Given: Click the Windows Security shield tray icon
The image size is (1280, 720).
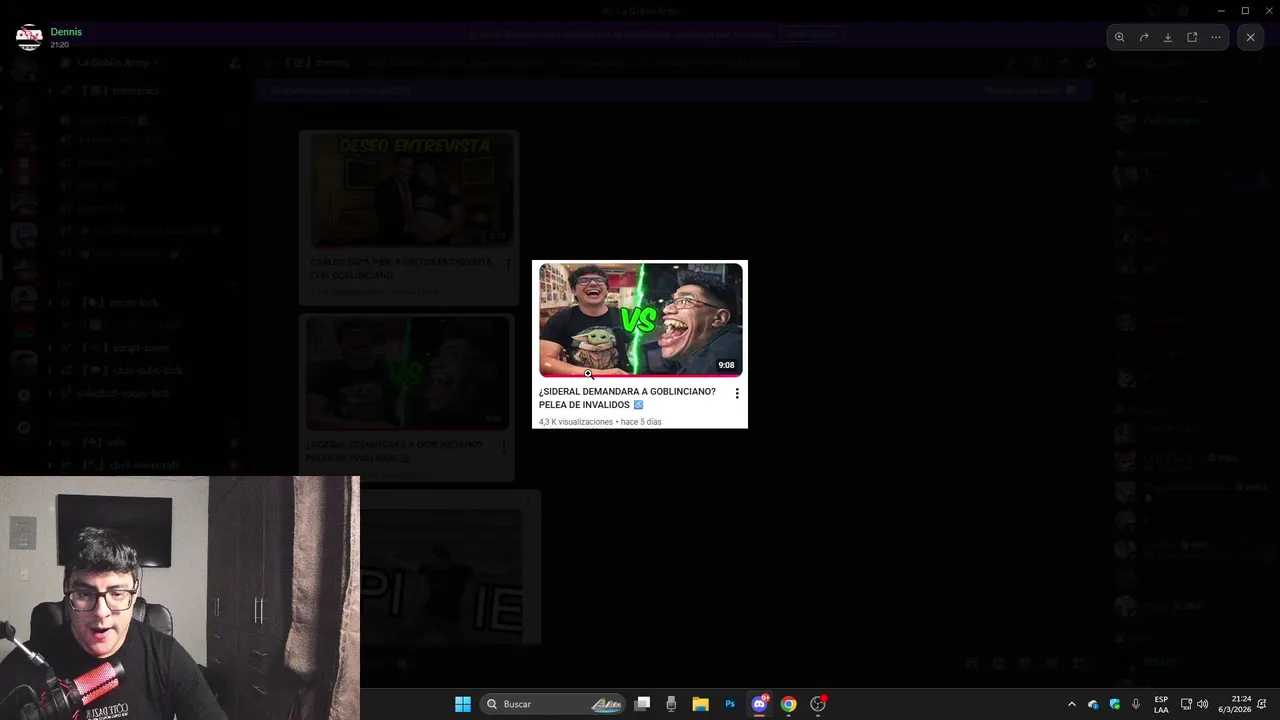Looking at the screenshot, I should click(x=1115, y=704).
